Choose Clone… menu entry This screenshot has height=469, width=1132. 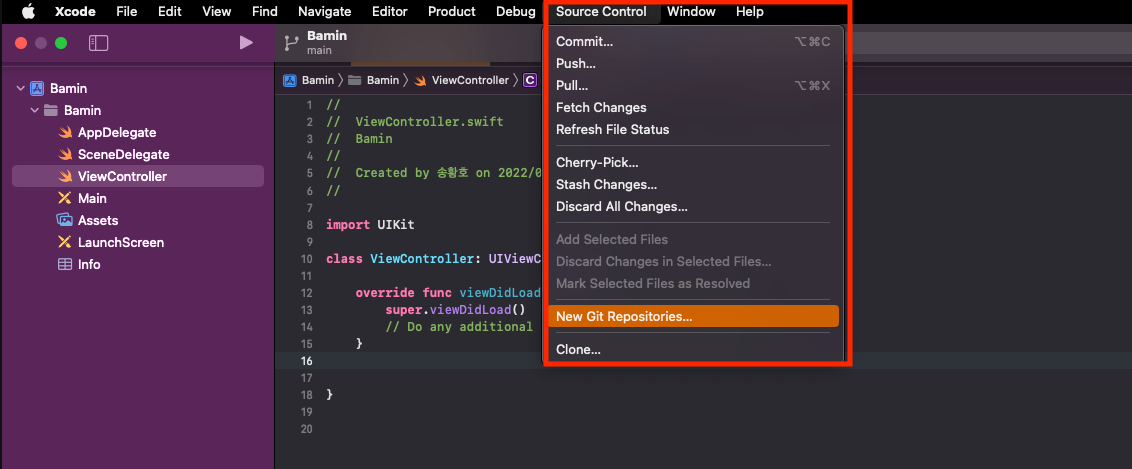tap(693, 350)
